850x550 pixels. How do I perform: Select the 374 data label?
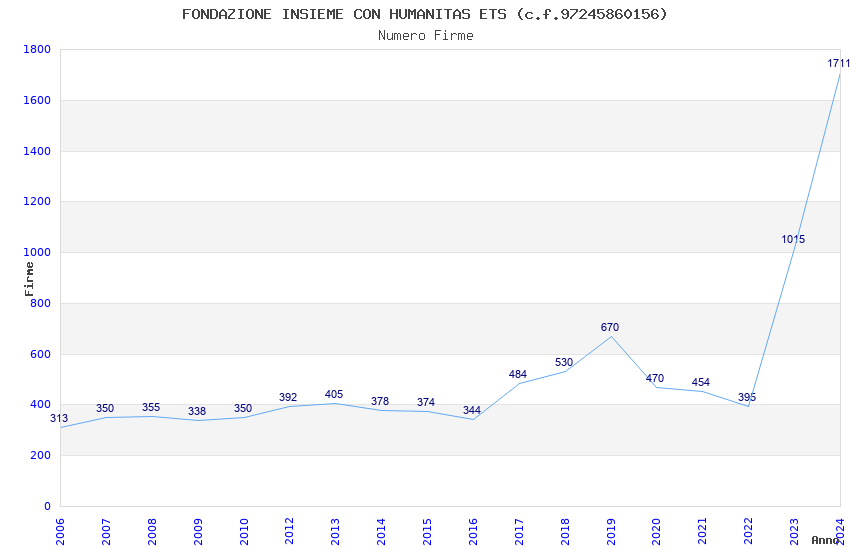coord(426,402)
